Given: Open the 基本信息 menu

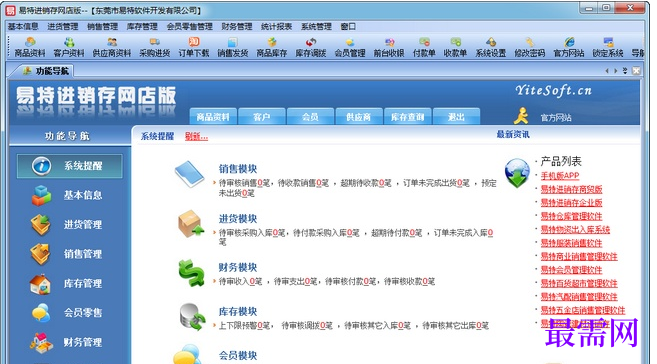Looking at the screenshot, I should point(23,26).
